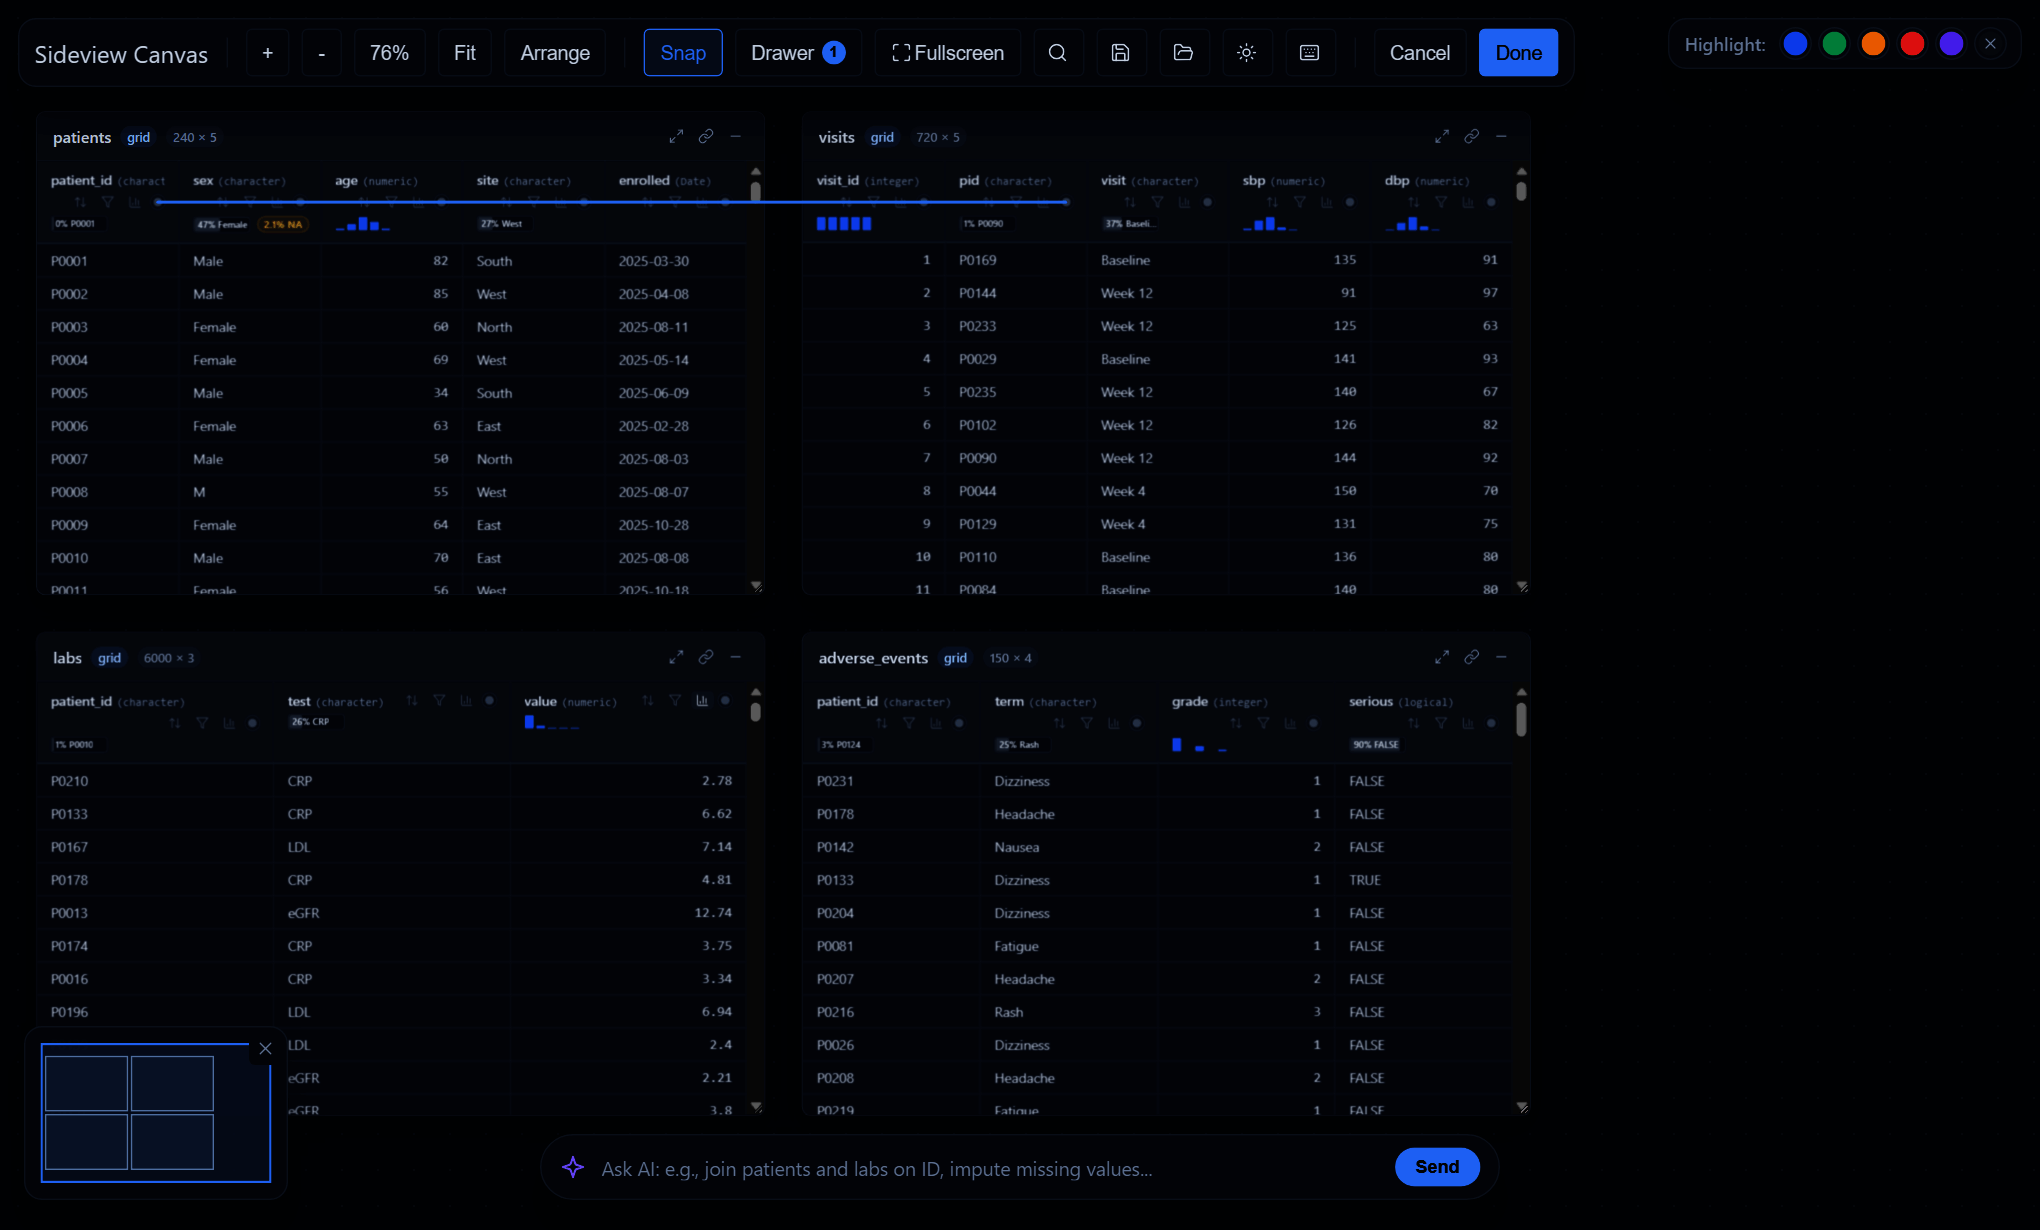
Task: Sort the adverse_events grade column
Action: pyautogui.click(x=1236, y=723)
